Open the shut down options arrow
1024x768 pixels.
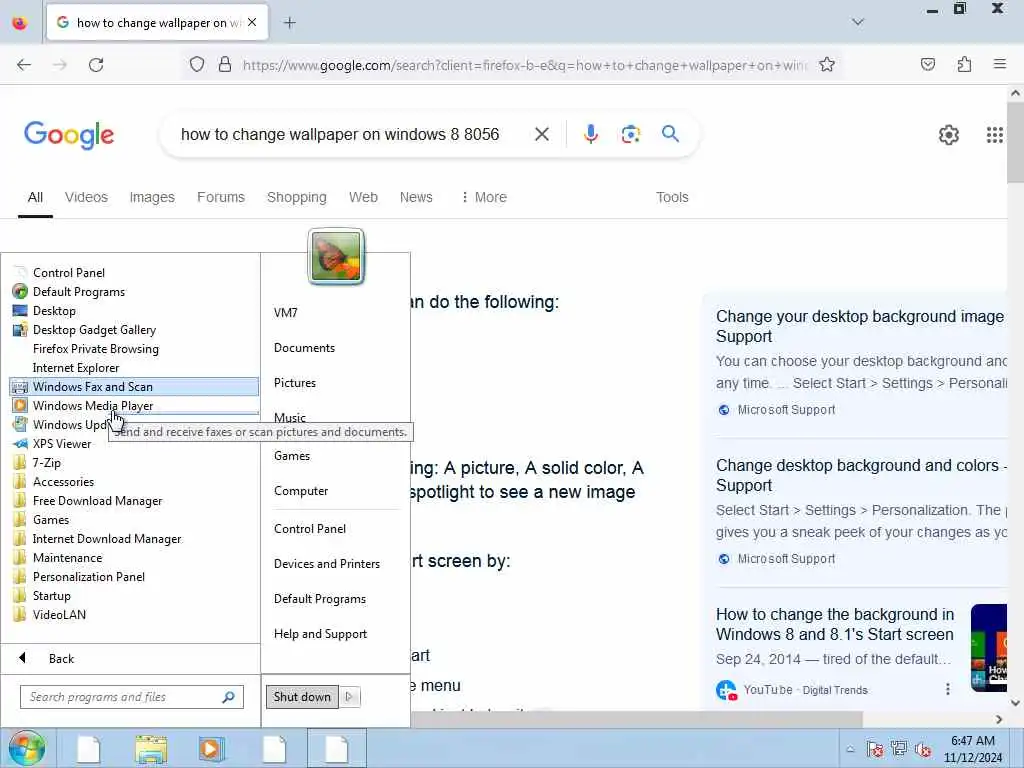point(349,697)
